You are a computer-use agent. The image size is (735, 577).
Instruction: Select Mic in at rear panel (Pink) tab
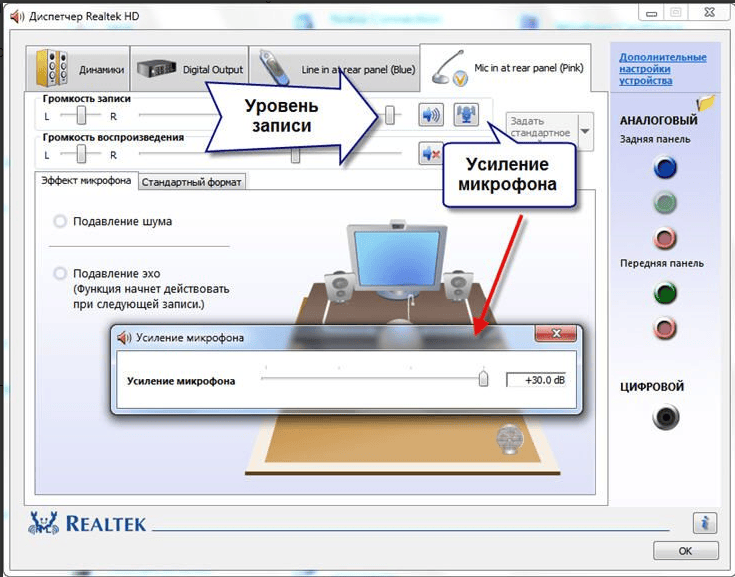[x=505, y=68]
